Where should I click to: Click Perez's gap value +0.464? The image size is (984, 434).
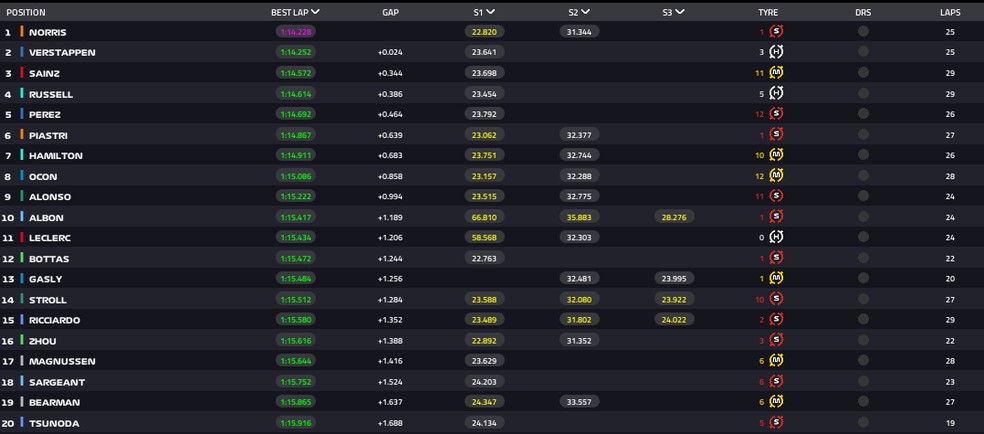click(390, 115)
